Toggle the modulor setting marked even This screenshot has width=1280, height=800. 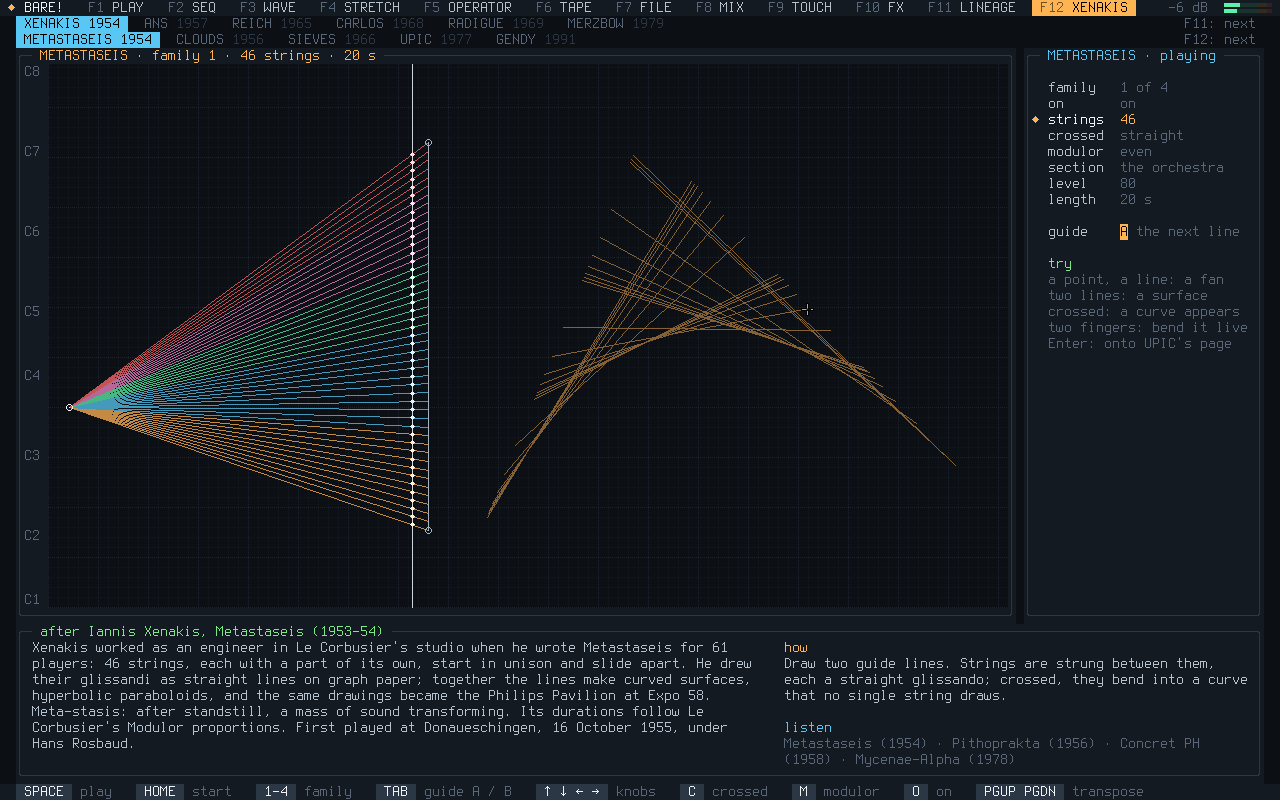pos(1136,151)
